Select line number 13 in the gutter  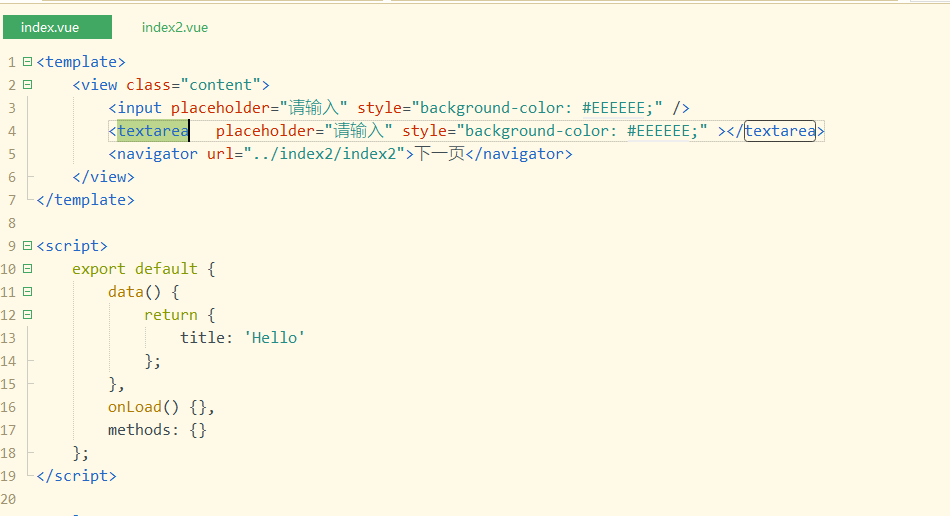point(9,338)
